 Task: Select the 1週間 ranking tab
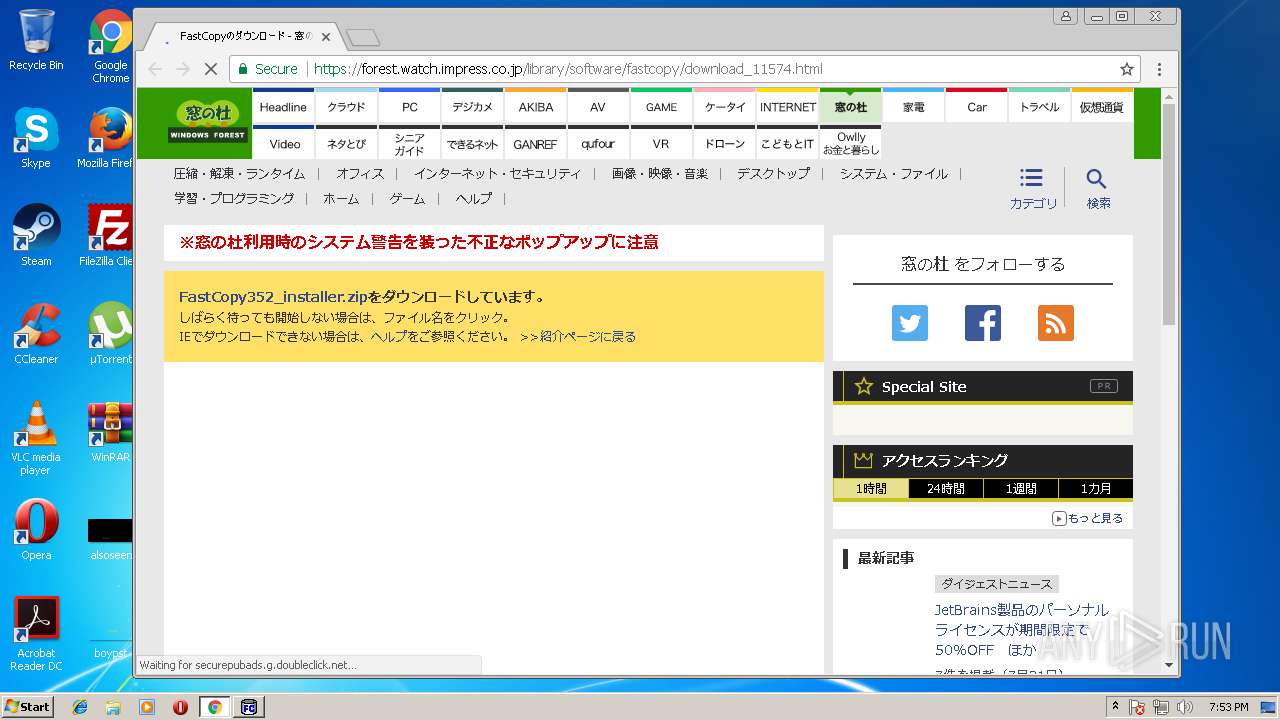pyautogui.click(x=1021, y=489)
